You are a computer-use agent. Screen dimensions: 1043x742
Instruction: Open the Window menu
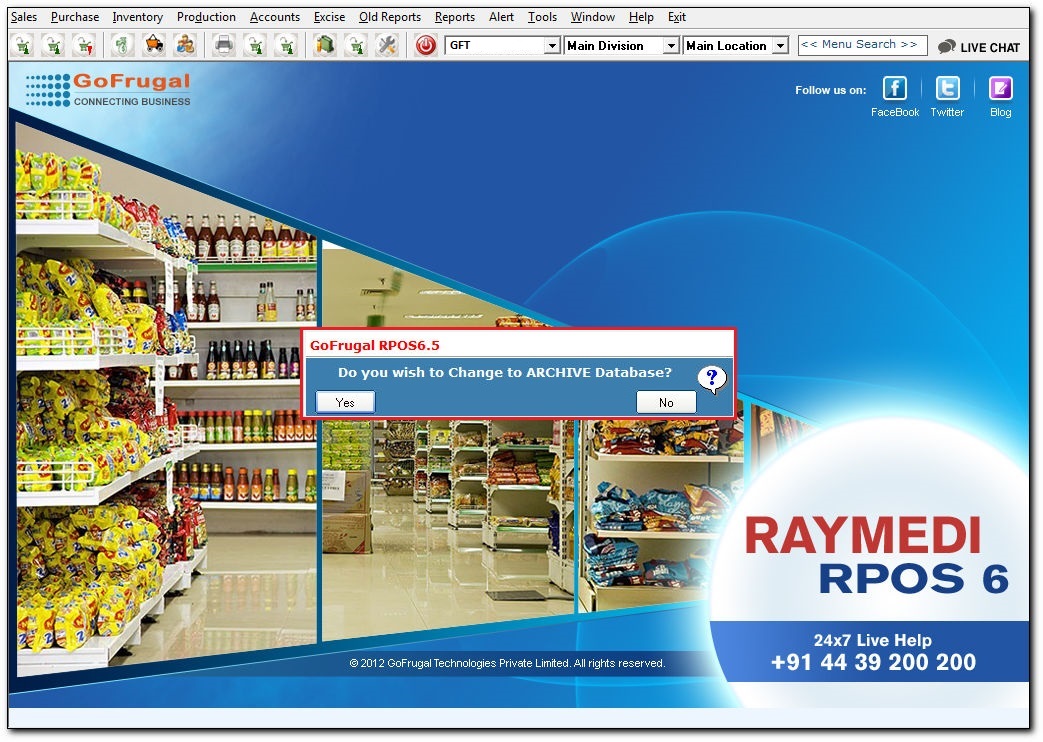pyautogui.click(x=593, y=17)
